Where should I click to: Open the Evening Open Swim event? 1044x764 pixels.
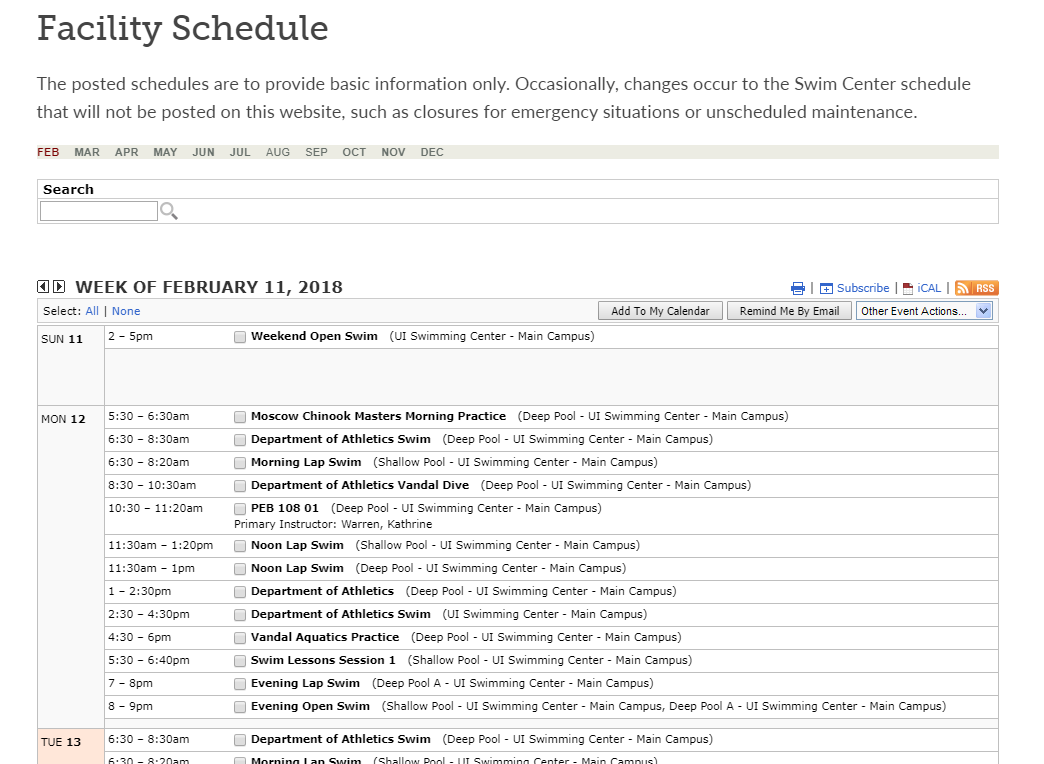[310, 706]
